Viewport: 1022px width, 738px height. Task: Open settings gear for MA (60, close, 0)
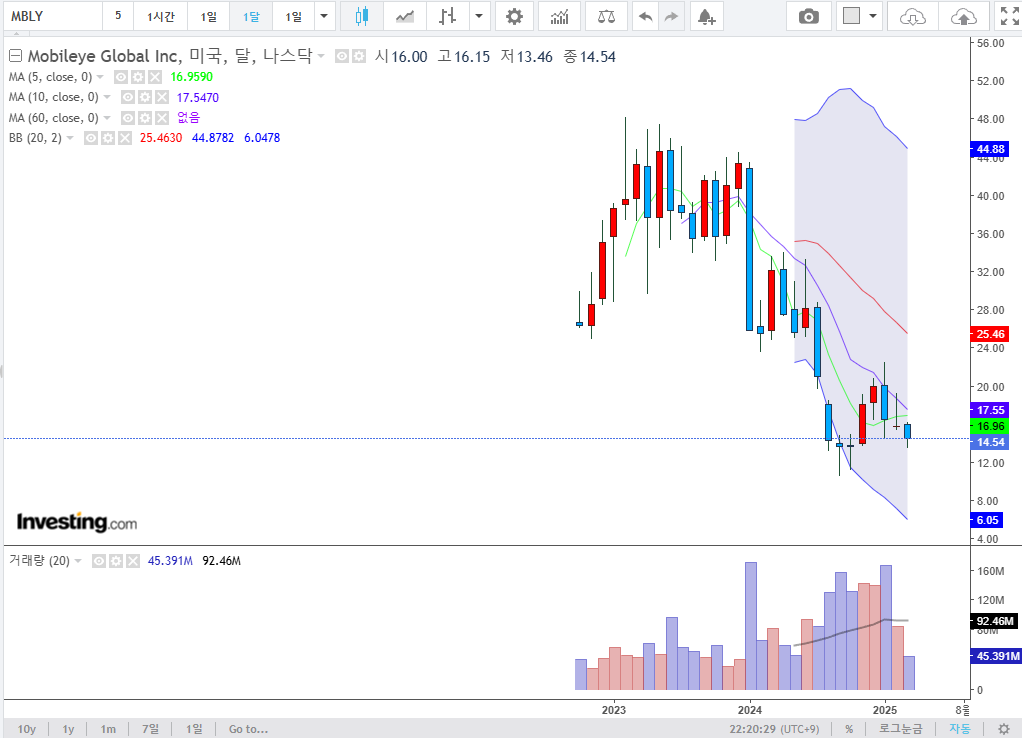pyautogui.click(x=145, y=118)
